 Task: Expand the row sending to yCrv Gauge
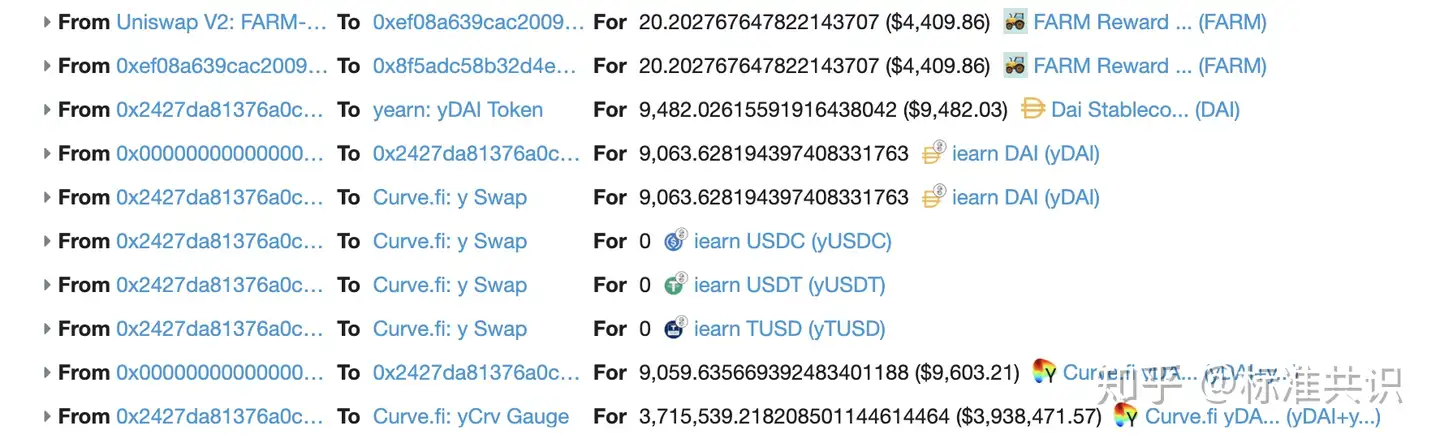(47, 416)
